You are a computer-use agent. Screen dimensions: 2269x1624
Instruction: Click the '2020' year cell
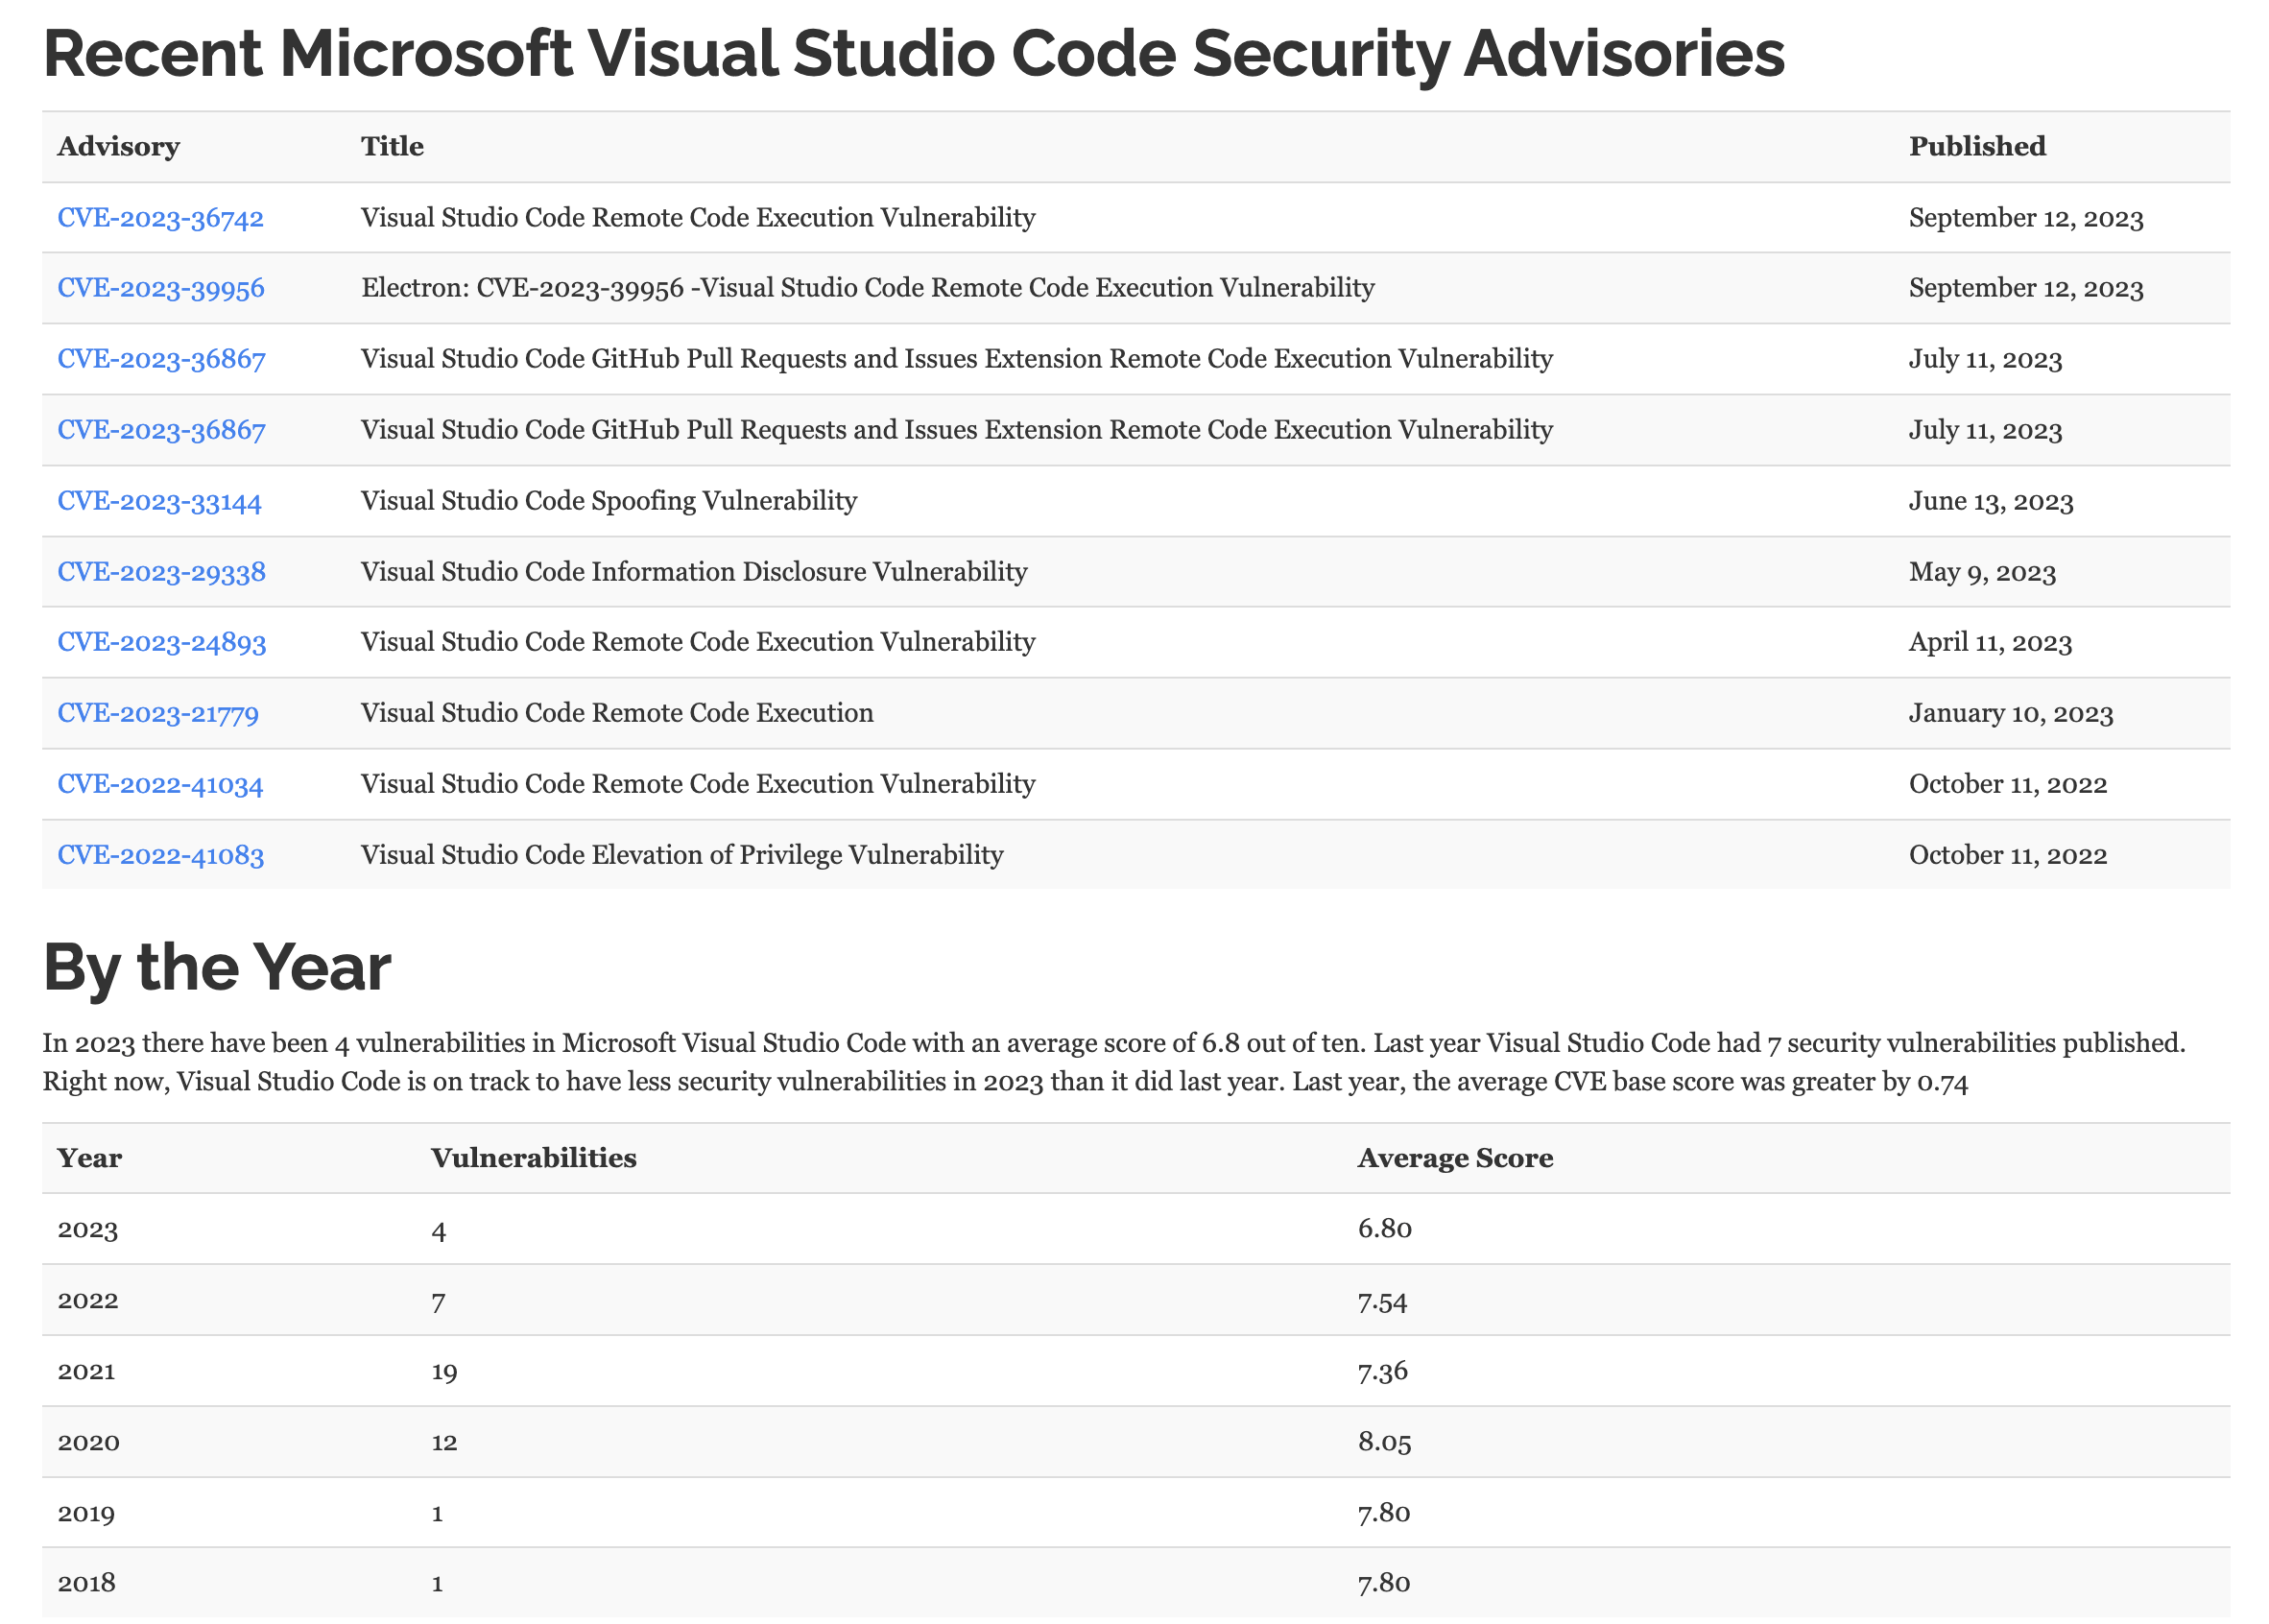(88, 1442)
